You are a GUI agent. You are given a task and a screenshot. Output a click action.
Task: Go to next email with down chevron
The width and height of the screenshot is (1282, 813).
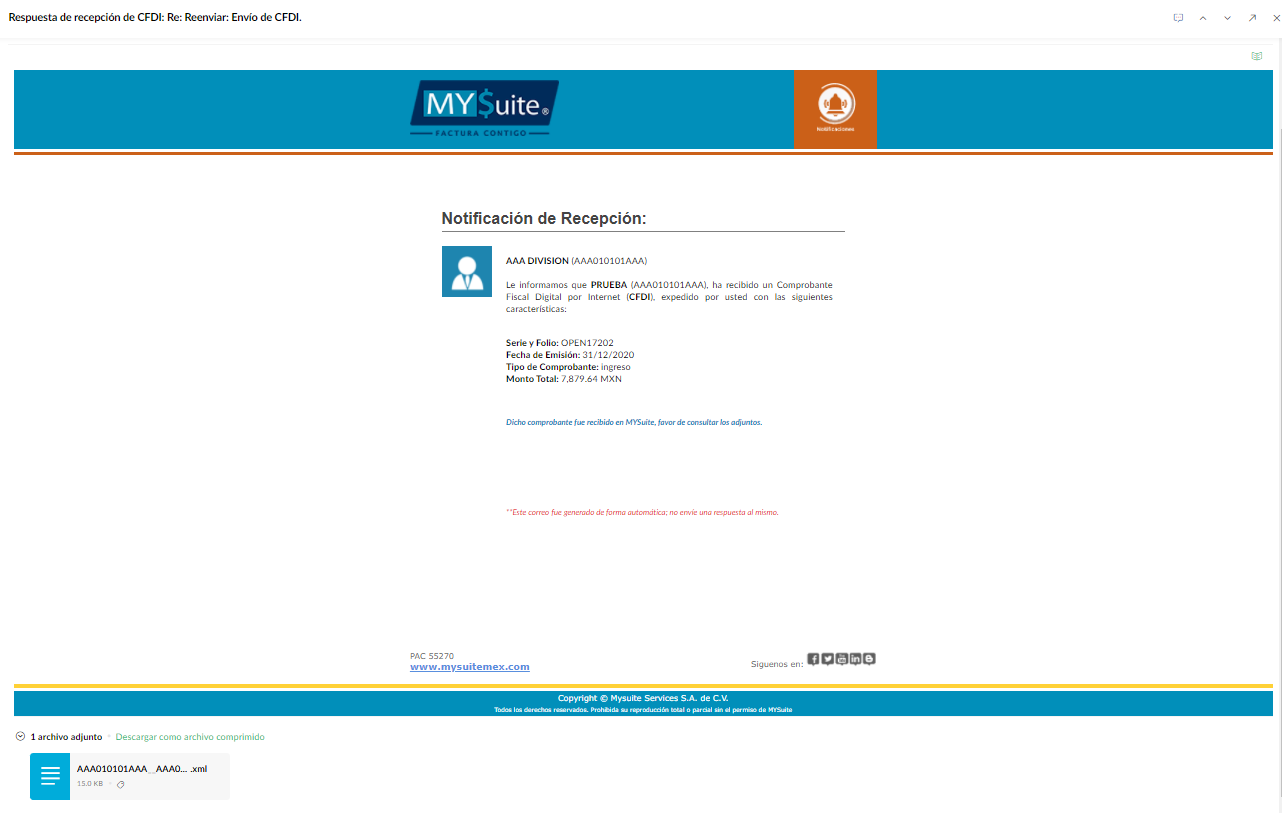(1227, 18)
